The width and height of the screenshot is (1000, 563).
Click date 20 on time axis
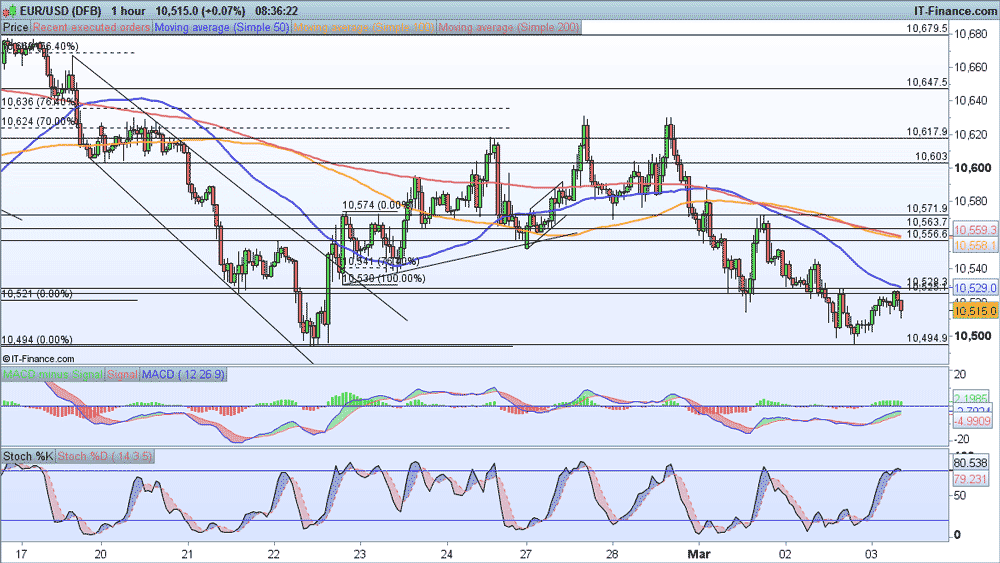[x=101, y=553]
